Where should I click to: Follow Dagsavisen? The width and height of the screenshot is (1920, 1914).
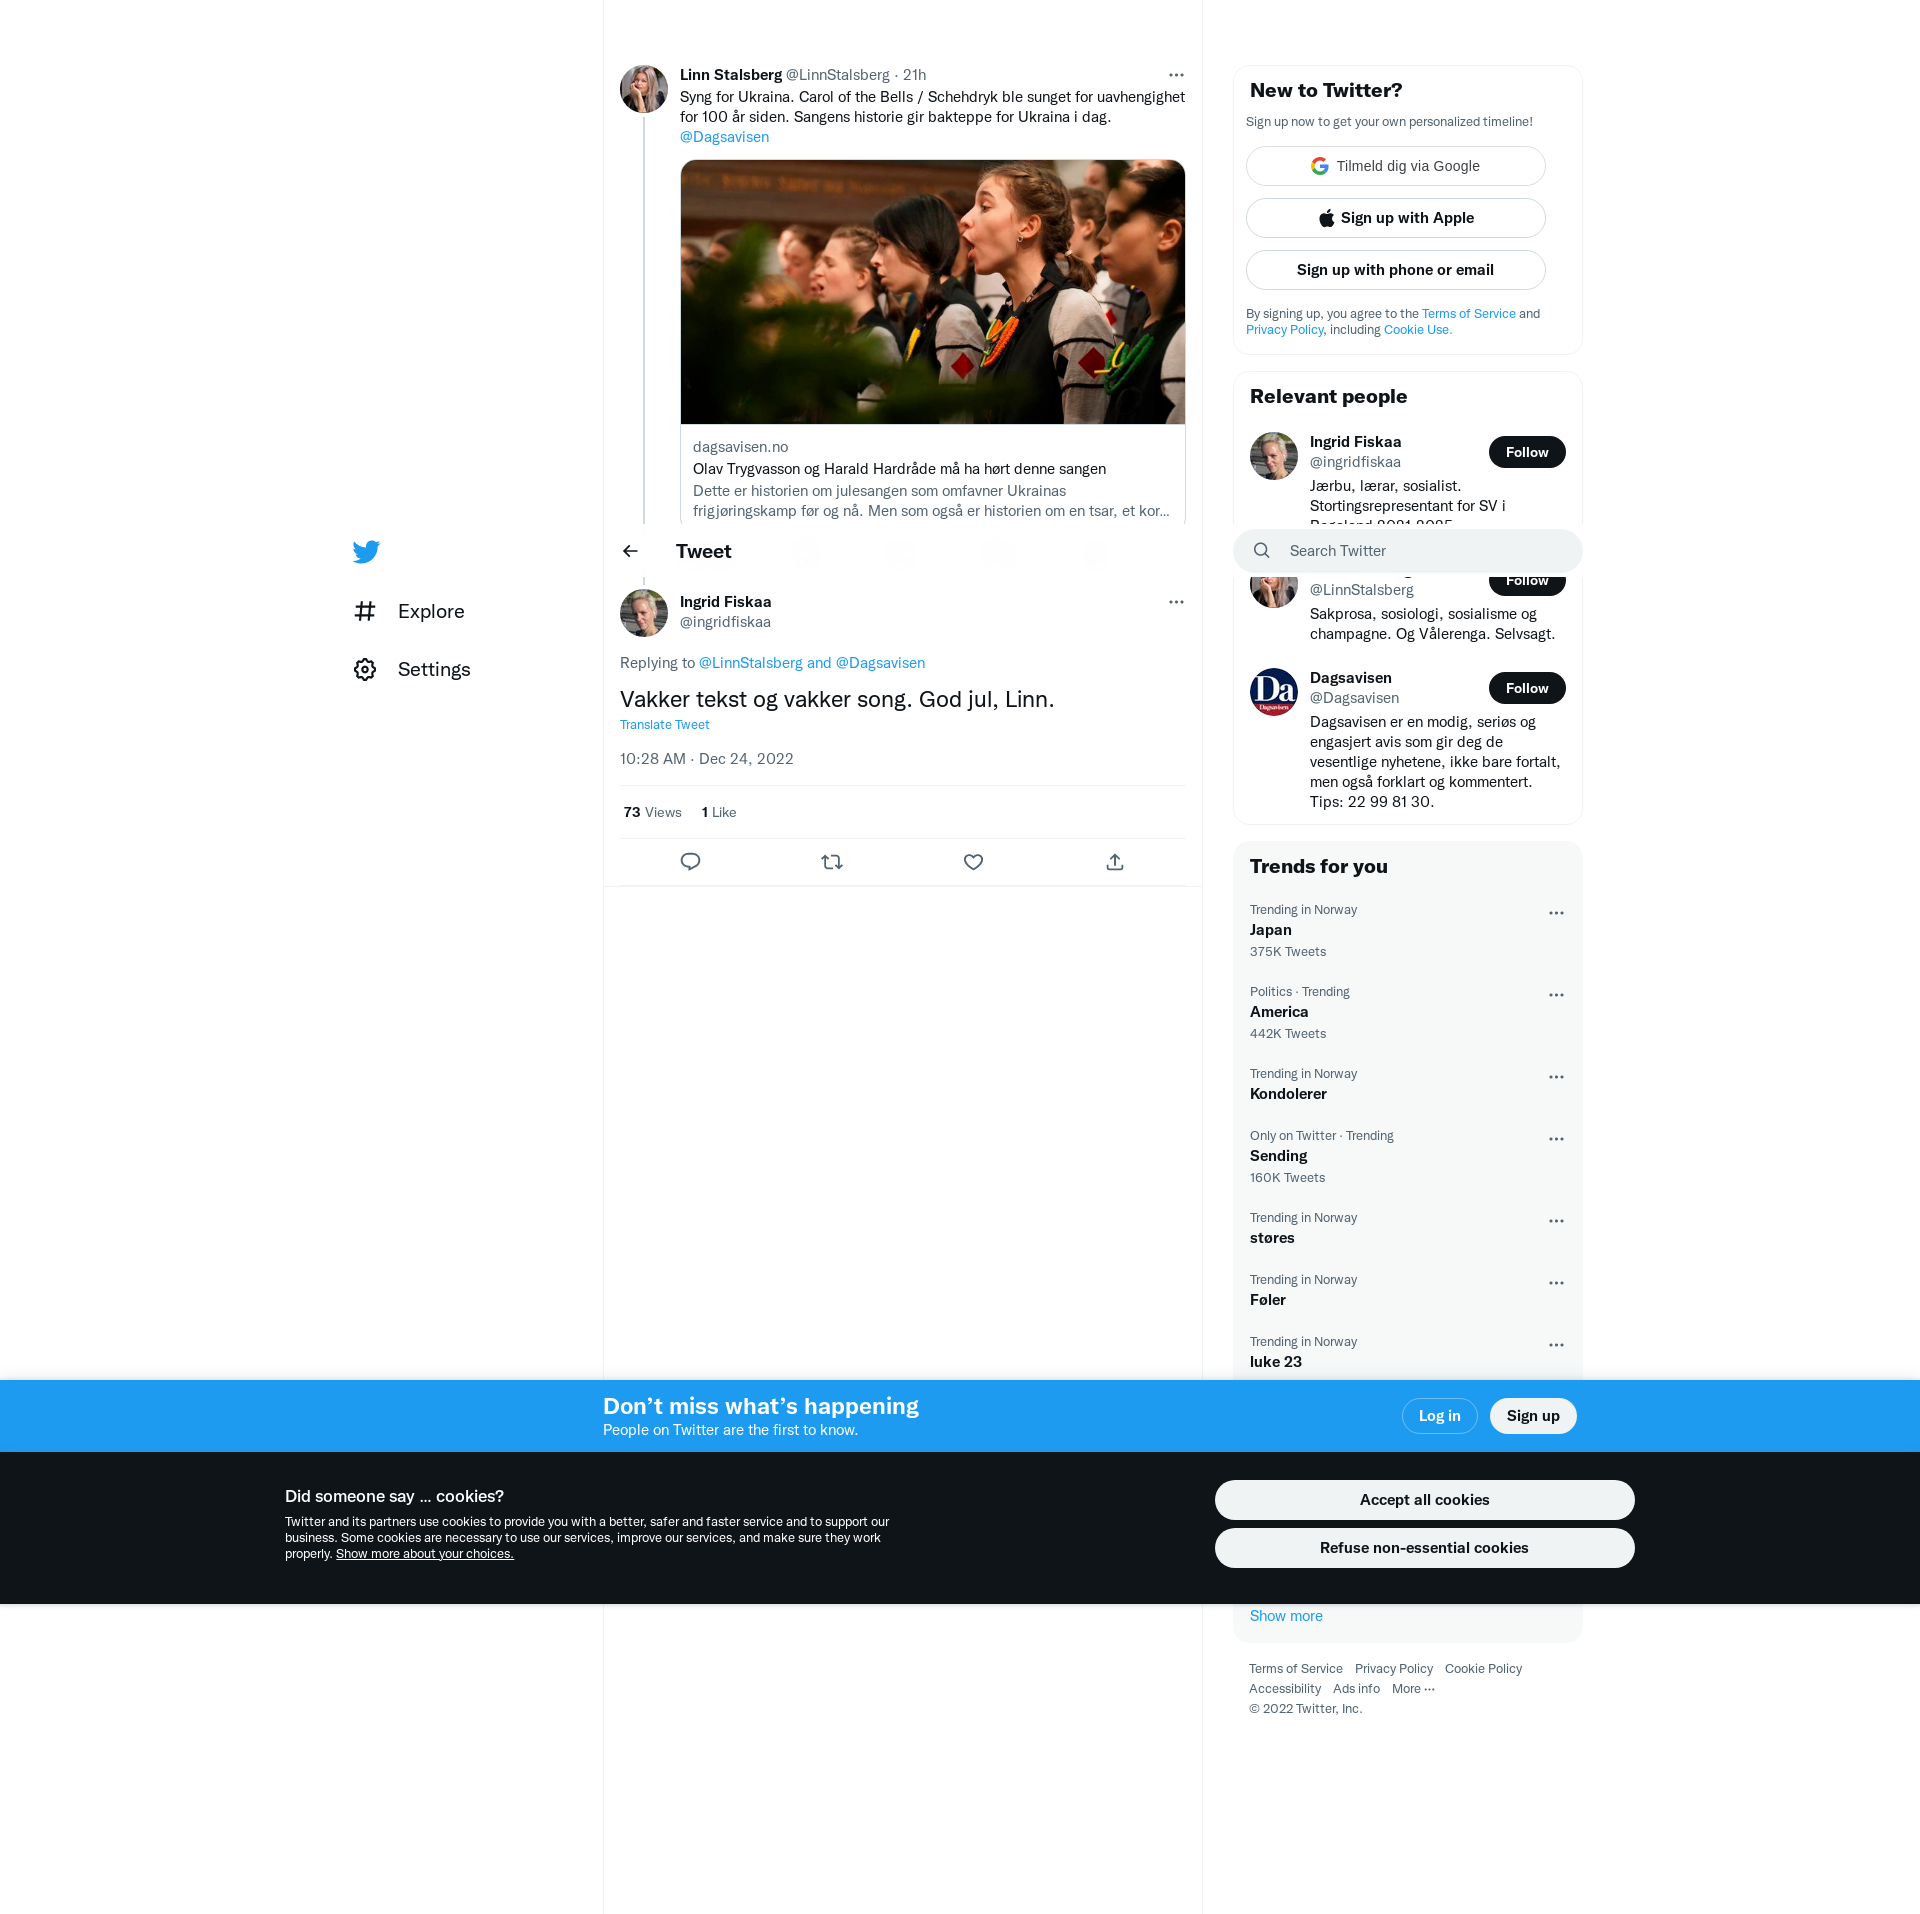coord(1527,688)
